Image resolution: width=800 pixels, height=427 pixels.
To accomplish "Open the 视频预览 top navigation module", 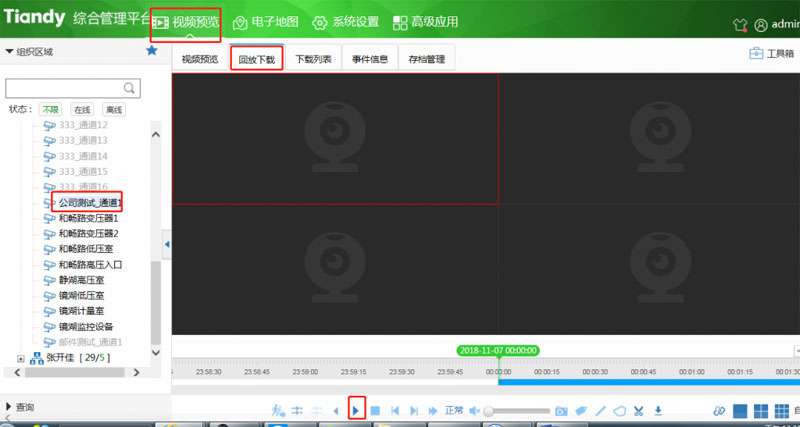I will coord(186,22).
